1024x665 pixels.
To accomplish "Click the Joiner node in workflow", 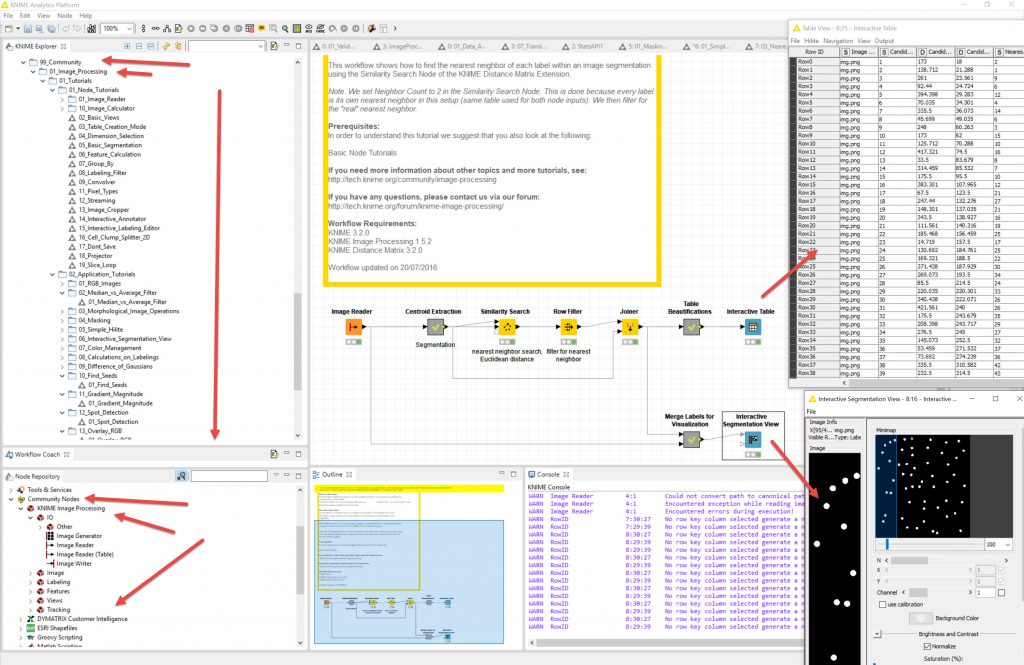I will tap(629, 327).
